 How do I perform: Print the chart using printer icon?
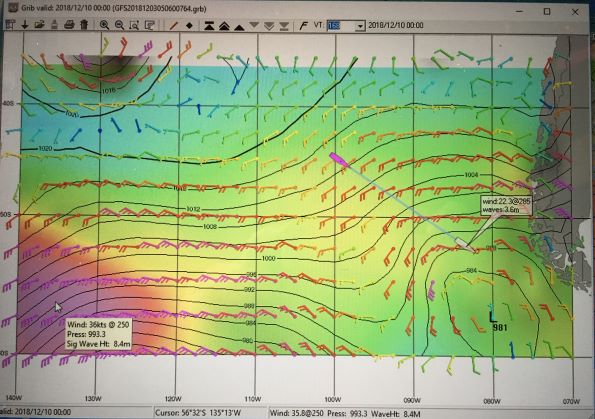[x=69, y=25]
